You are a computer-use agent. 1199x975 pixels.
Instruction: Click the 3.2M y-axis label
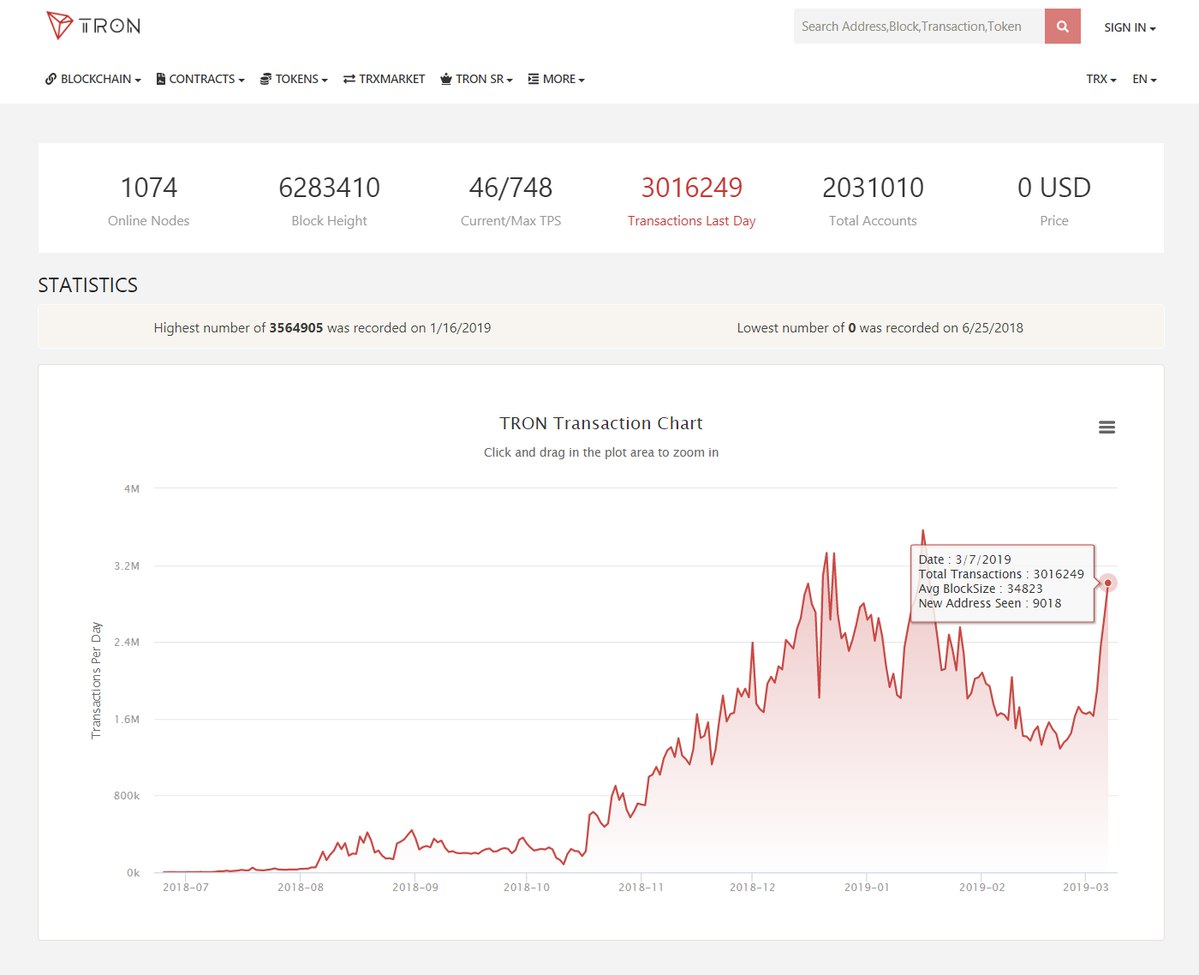coord(127,566)
